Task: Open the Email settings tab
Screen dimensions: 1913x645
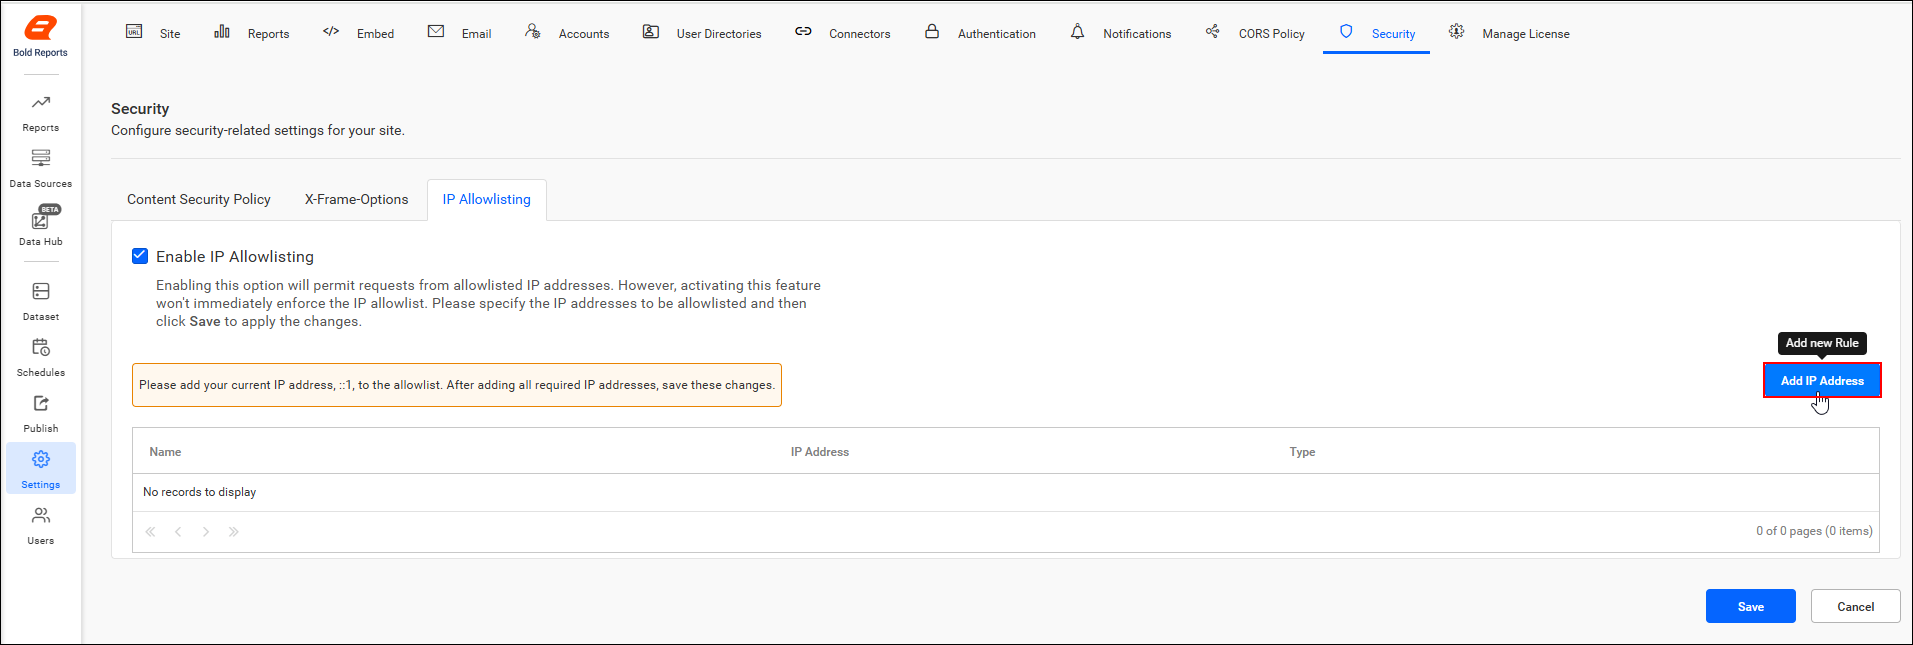Action: (460, 33)
